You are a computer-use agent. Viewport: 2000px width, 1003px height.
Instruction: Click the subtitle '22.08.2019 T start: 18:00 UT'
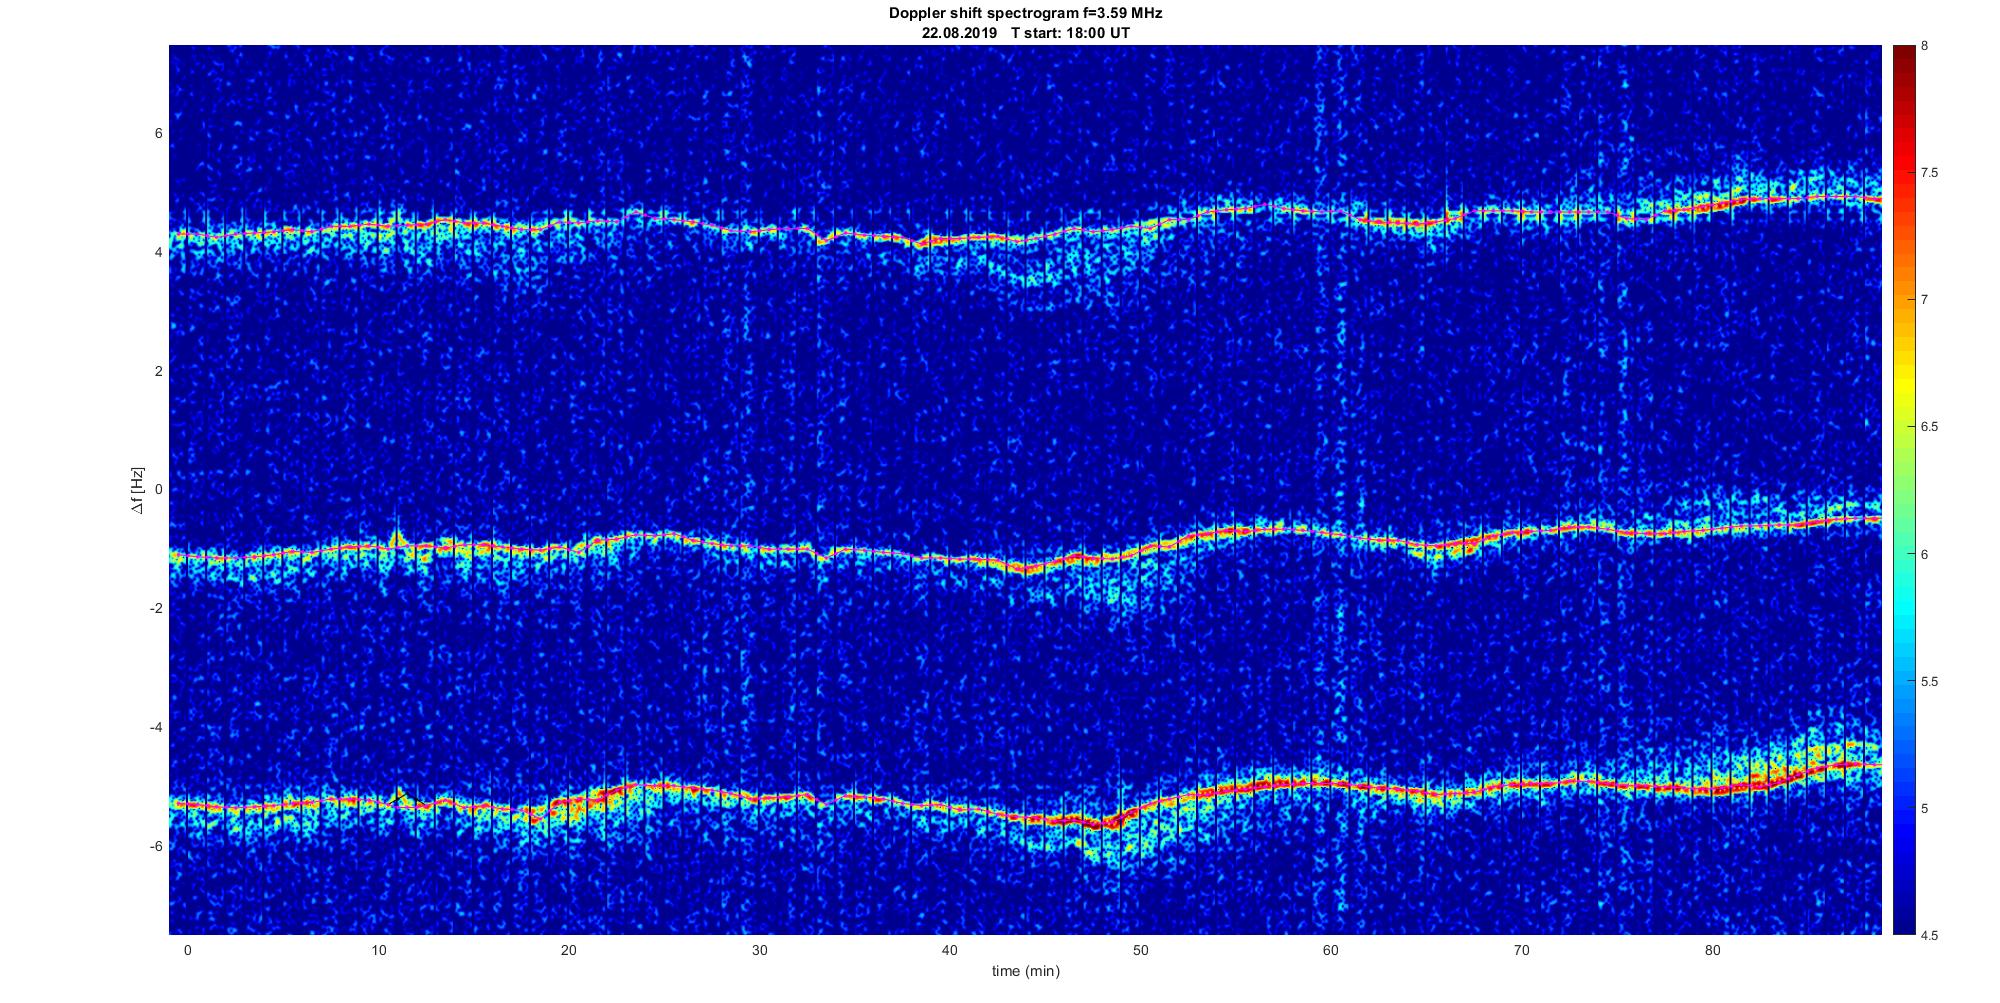coord(1025,33)
